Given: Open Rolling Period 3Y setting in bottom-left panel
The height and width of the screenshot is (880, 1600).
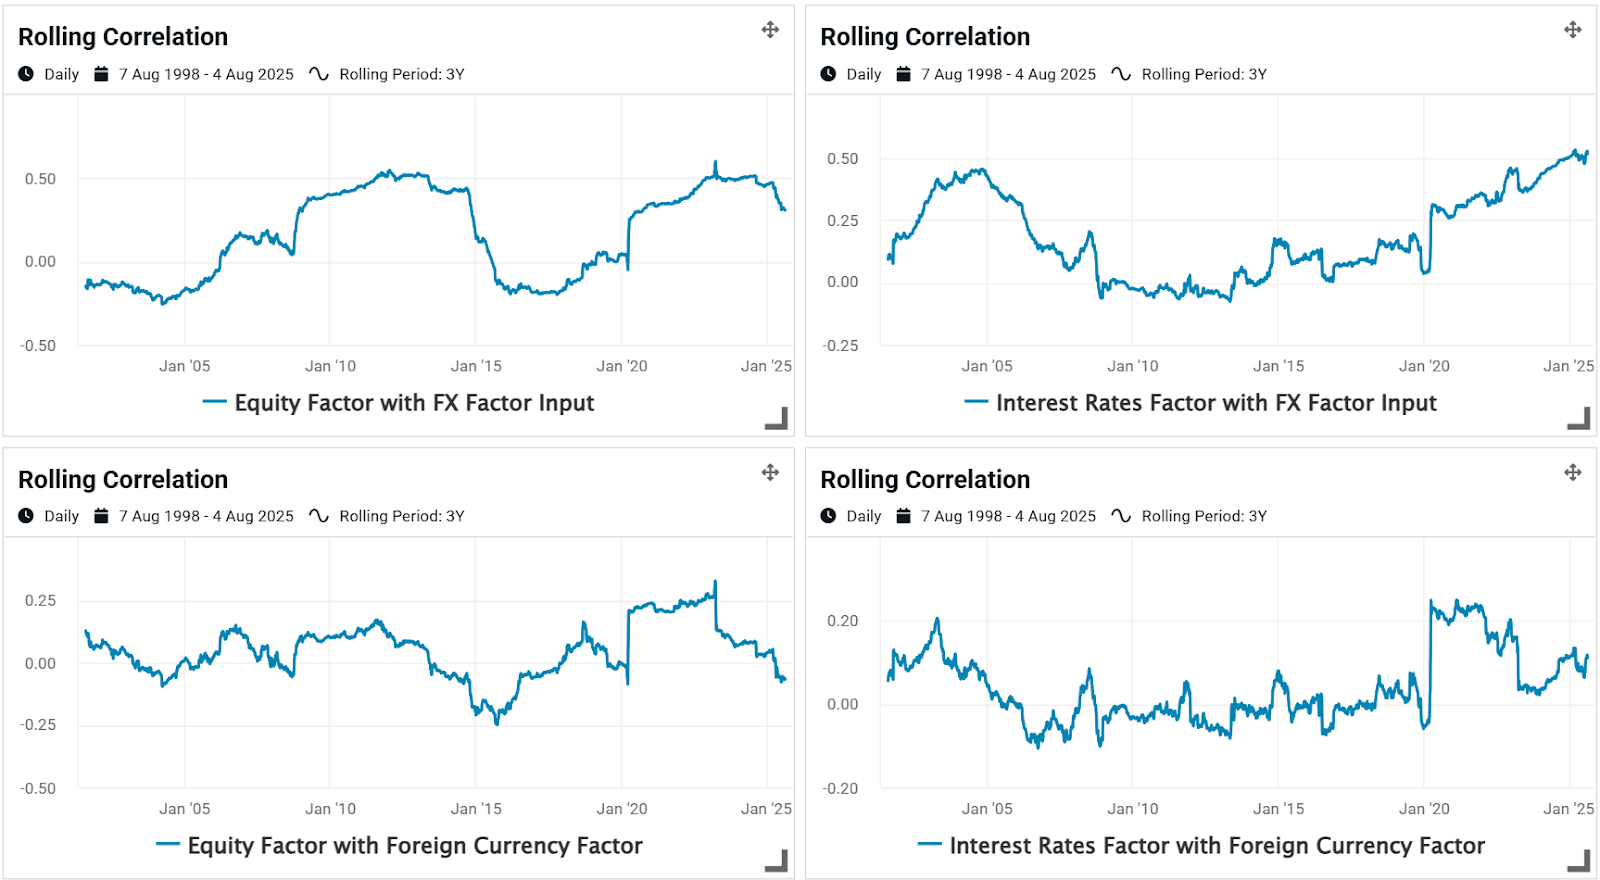Looking at the screenshot, I should tap(401, 516).
